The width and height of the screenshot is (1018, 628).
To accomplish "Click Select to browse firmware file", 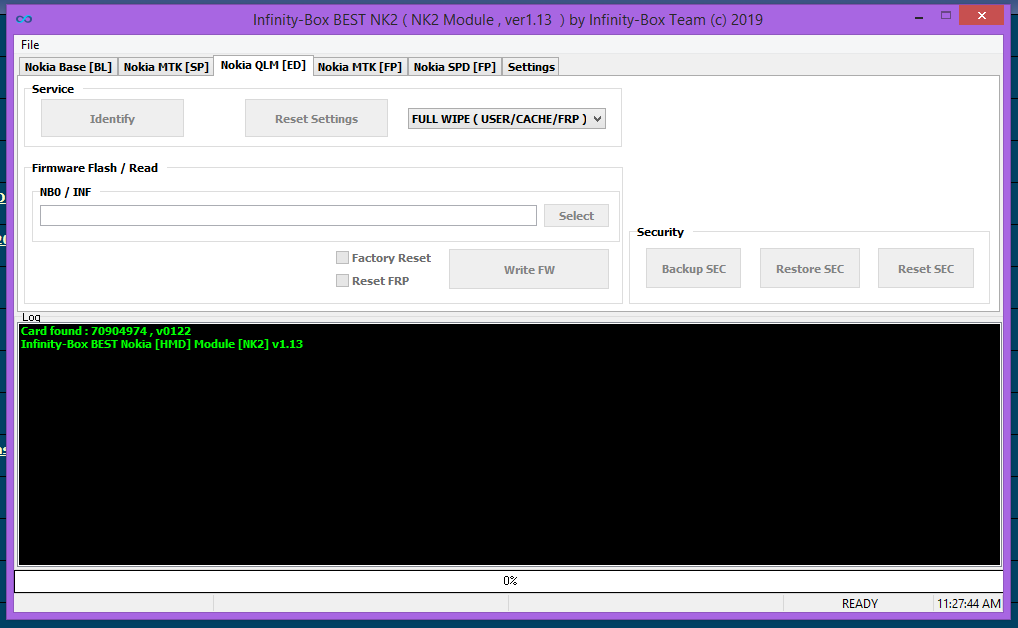I will 577,216.
